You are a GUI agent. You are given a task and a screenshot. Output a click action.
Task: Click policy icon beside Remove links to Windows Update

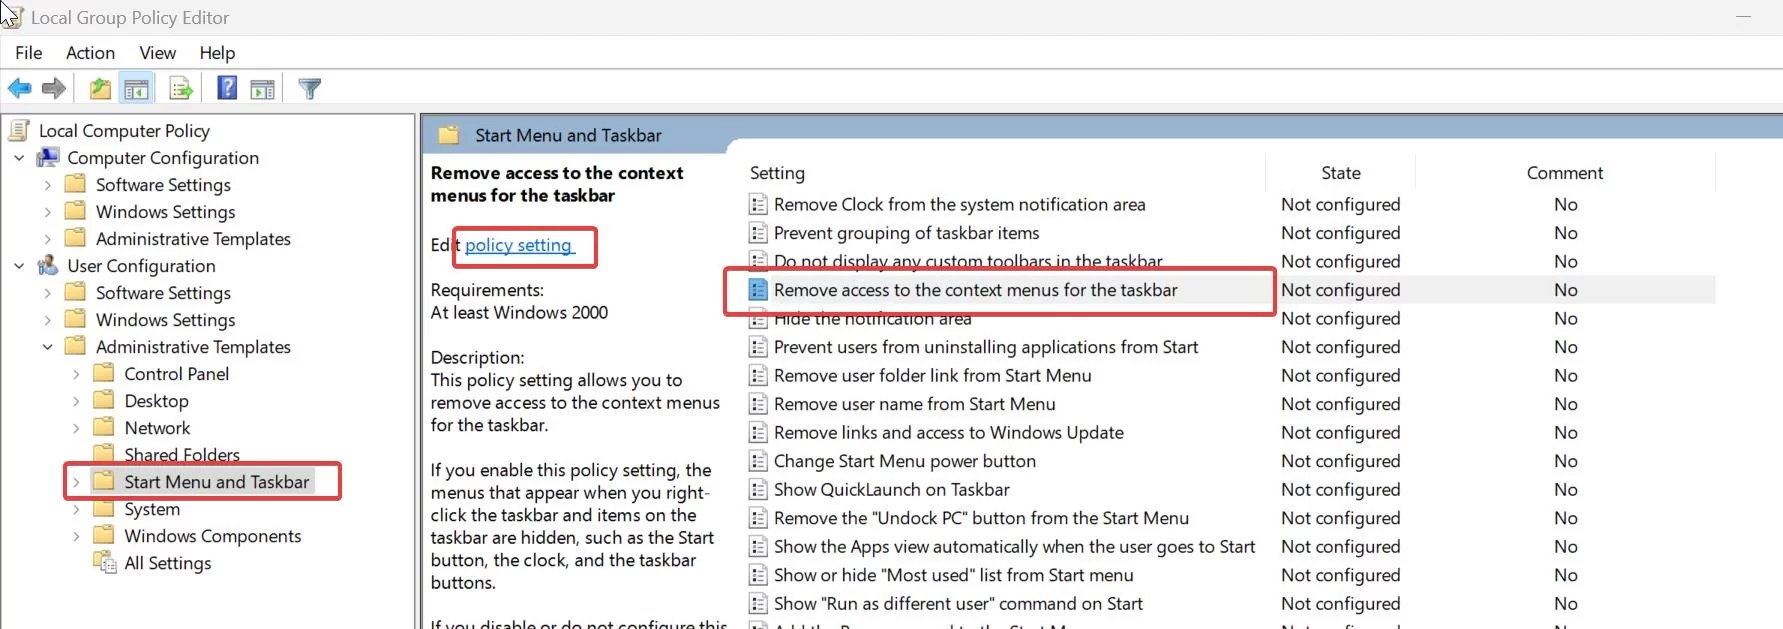[758, 432]
